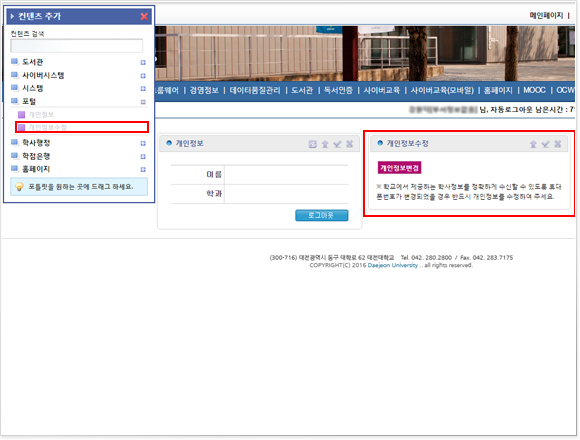The width and height of the screenshot is (580, 440).
Task: Click edit icon on 개인정보 portlet
Action: pyautogui.click(x=313, y=144)
